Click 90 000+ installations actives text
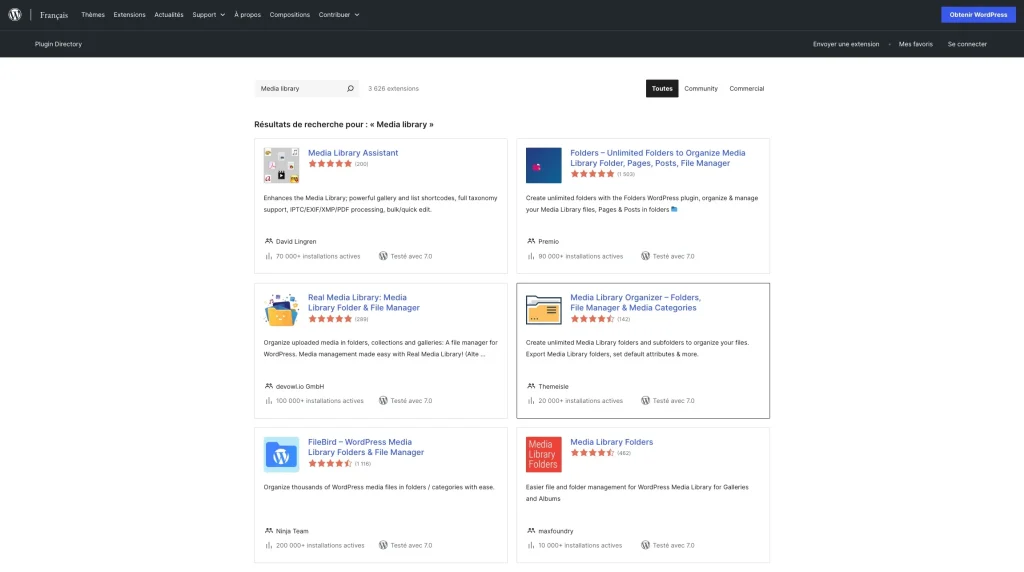The width and height of the screenshot is (1024, 572). tap(581, 256)
